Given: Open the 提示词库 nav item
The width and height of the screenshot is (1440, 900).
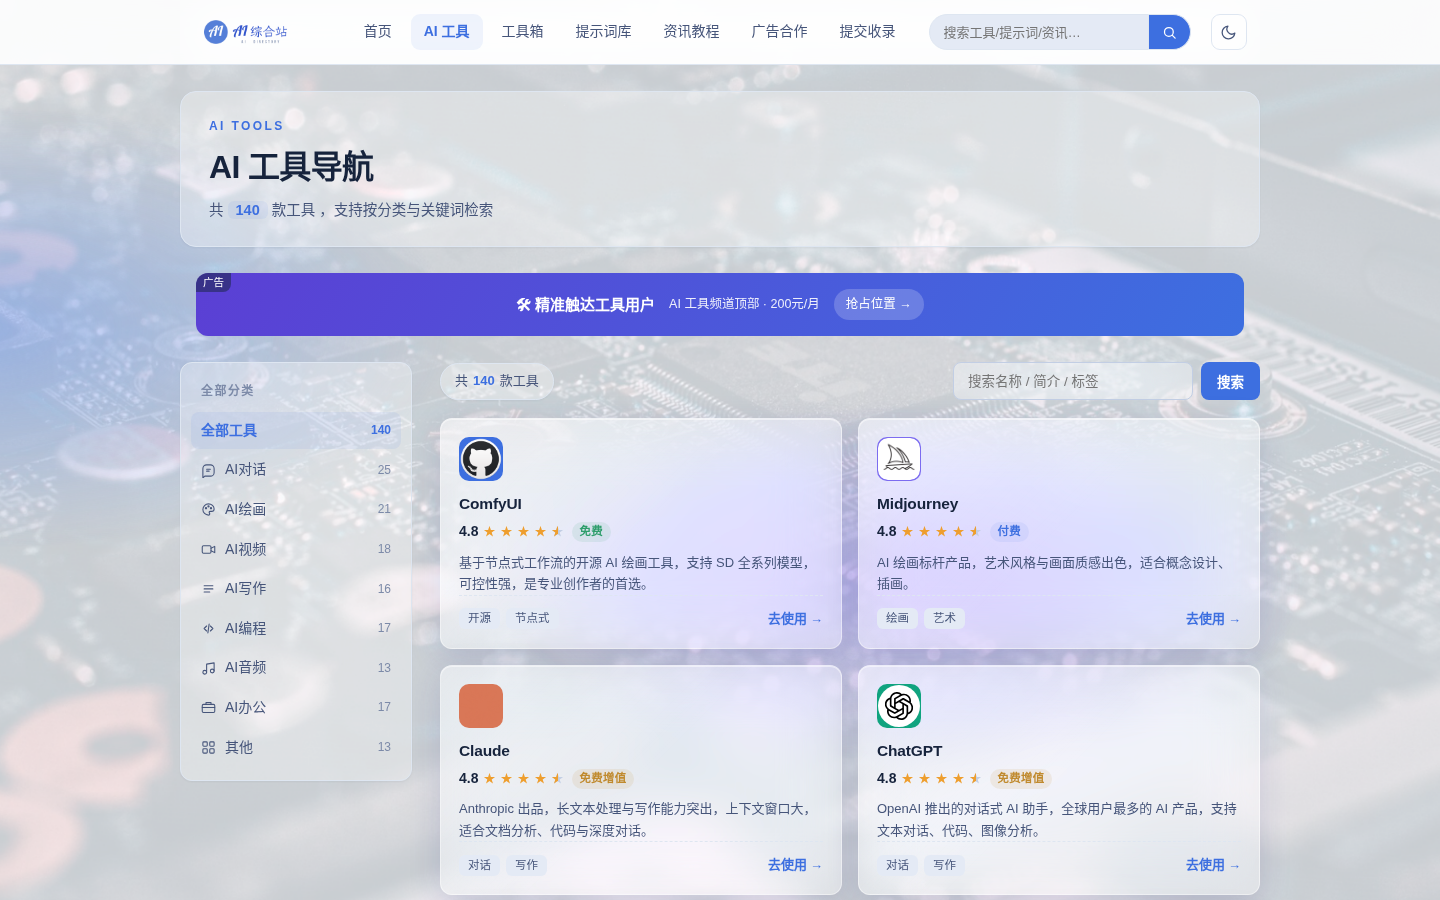Looking at the screenshot, I should [604, 32].
